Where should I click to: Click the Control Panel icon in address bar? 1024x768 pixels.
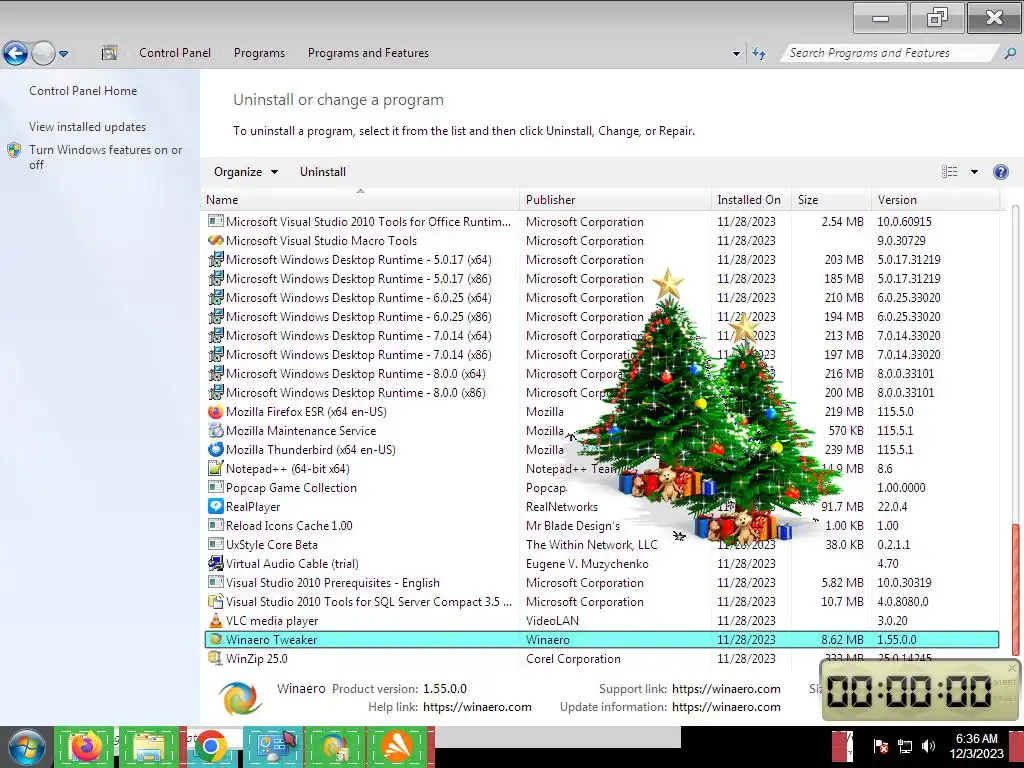(109, 53)
